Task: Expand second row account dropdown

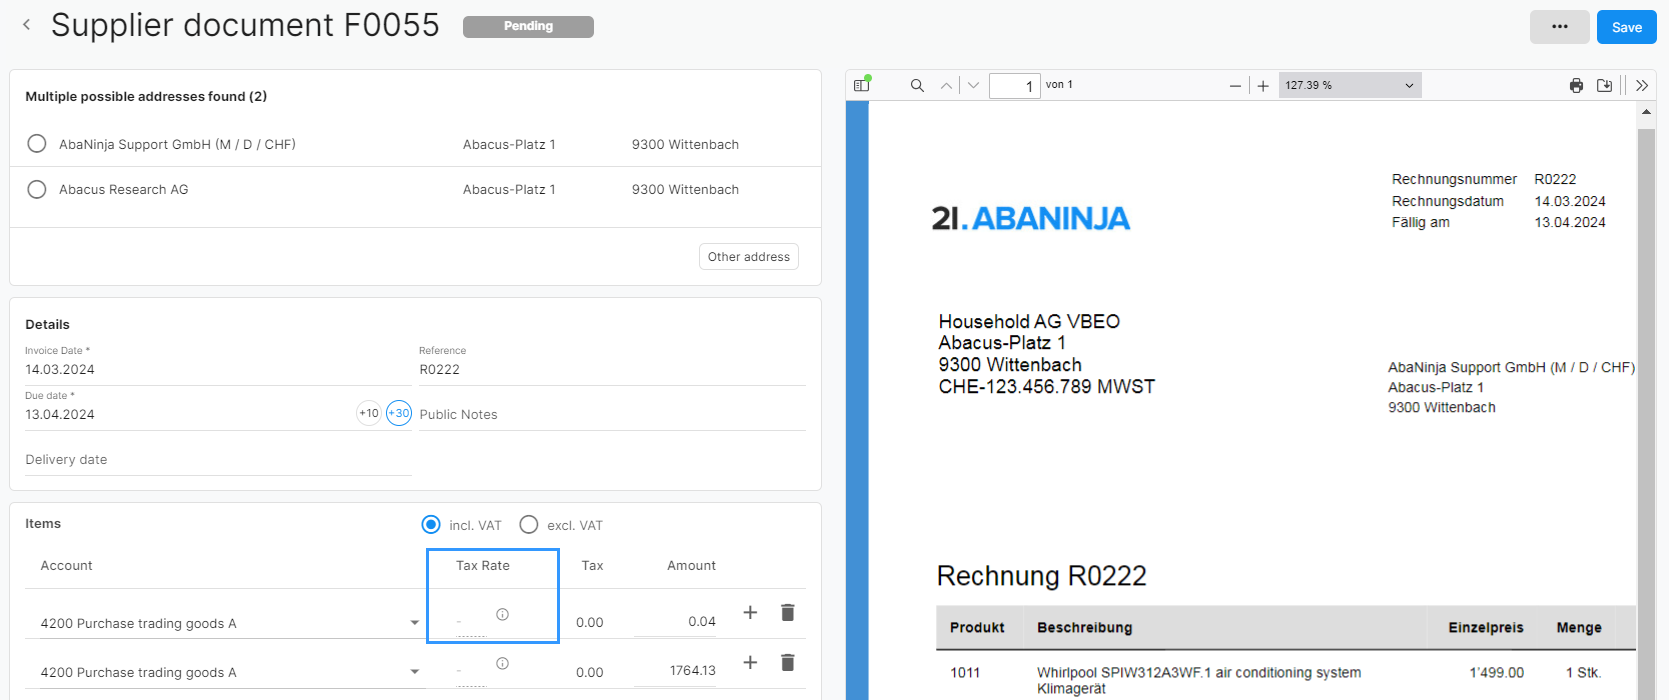Action: pyautogui.click(x=414, y=672)
